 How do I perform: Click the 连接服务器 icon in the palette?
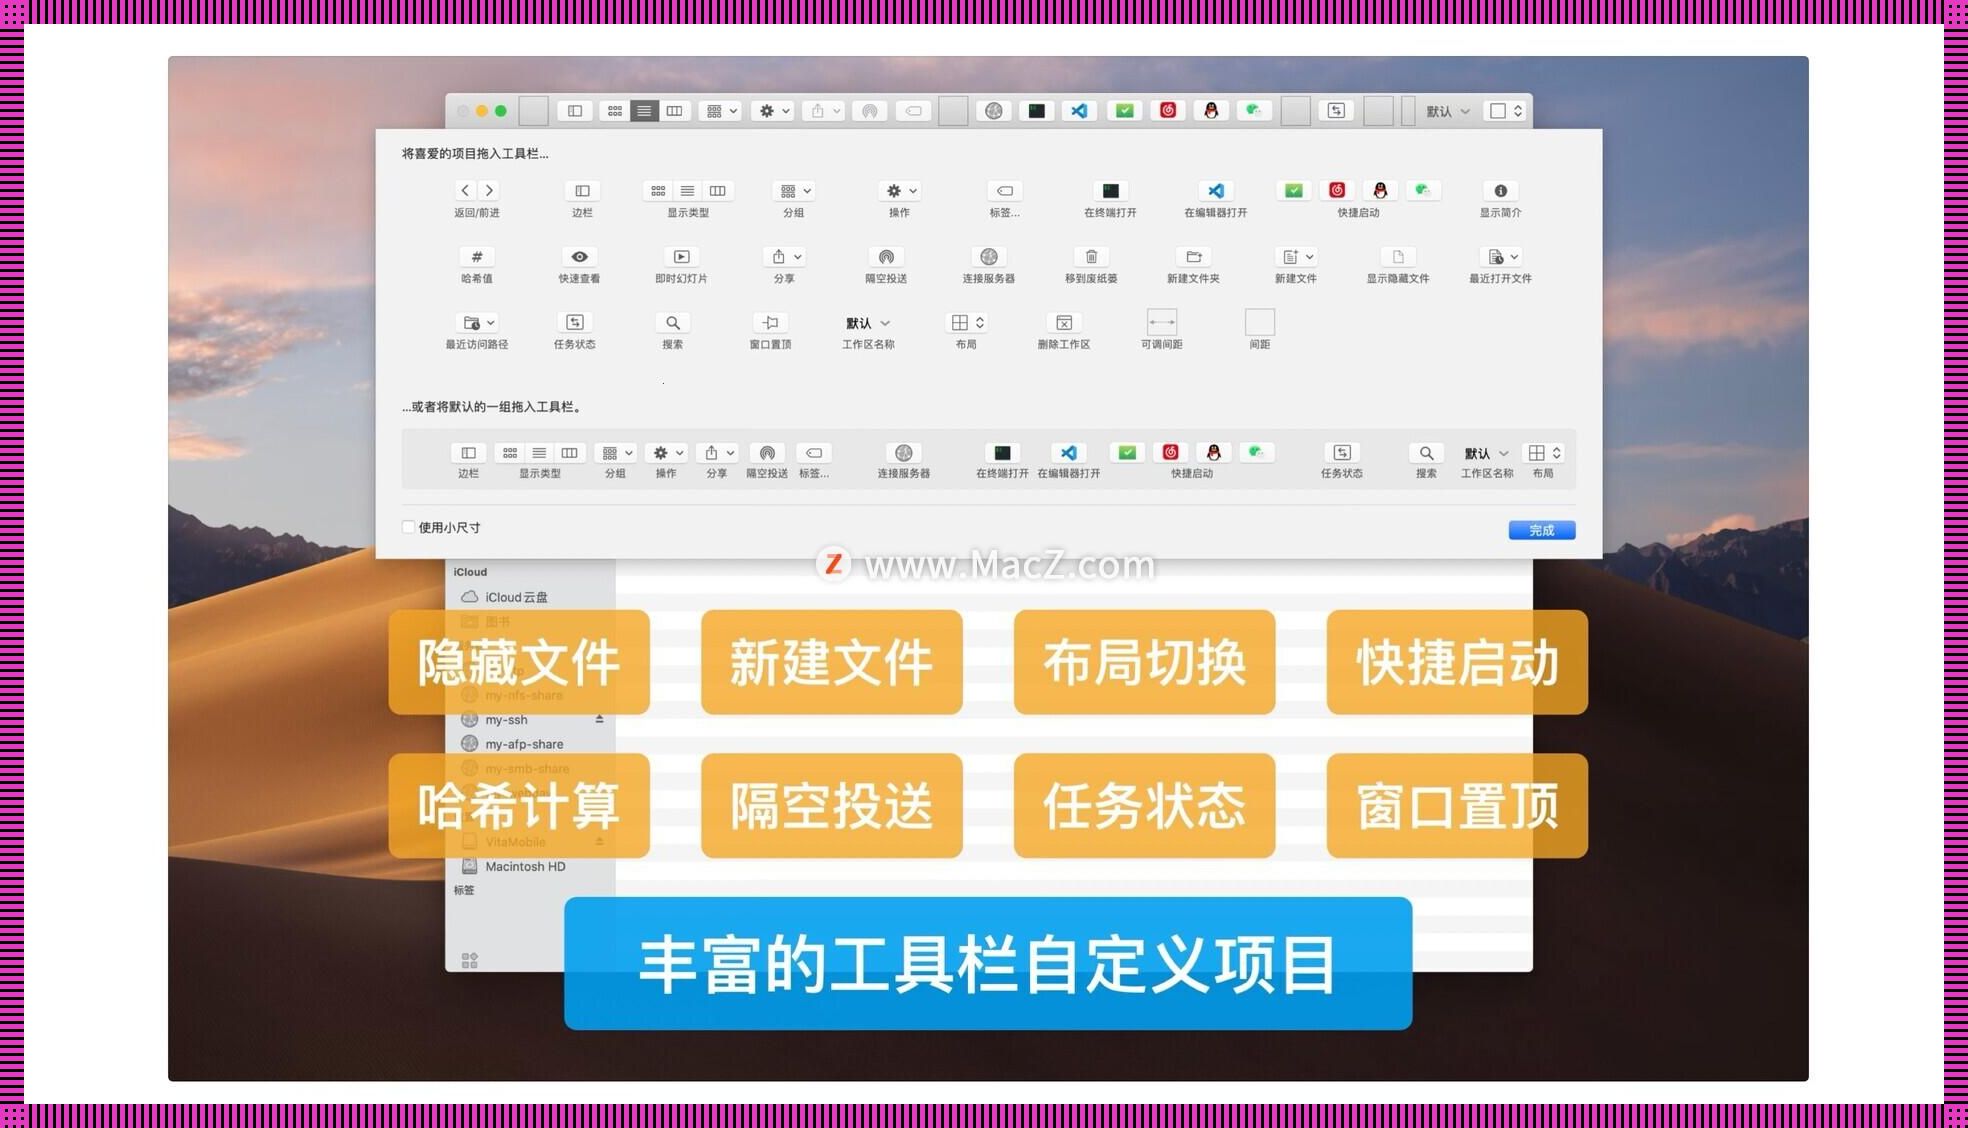pyautogui.click(x=989, y=256)
